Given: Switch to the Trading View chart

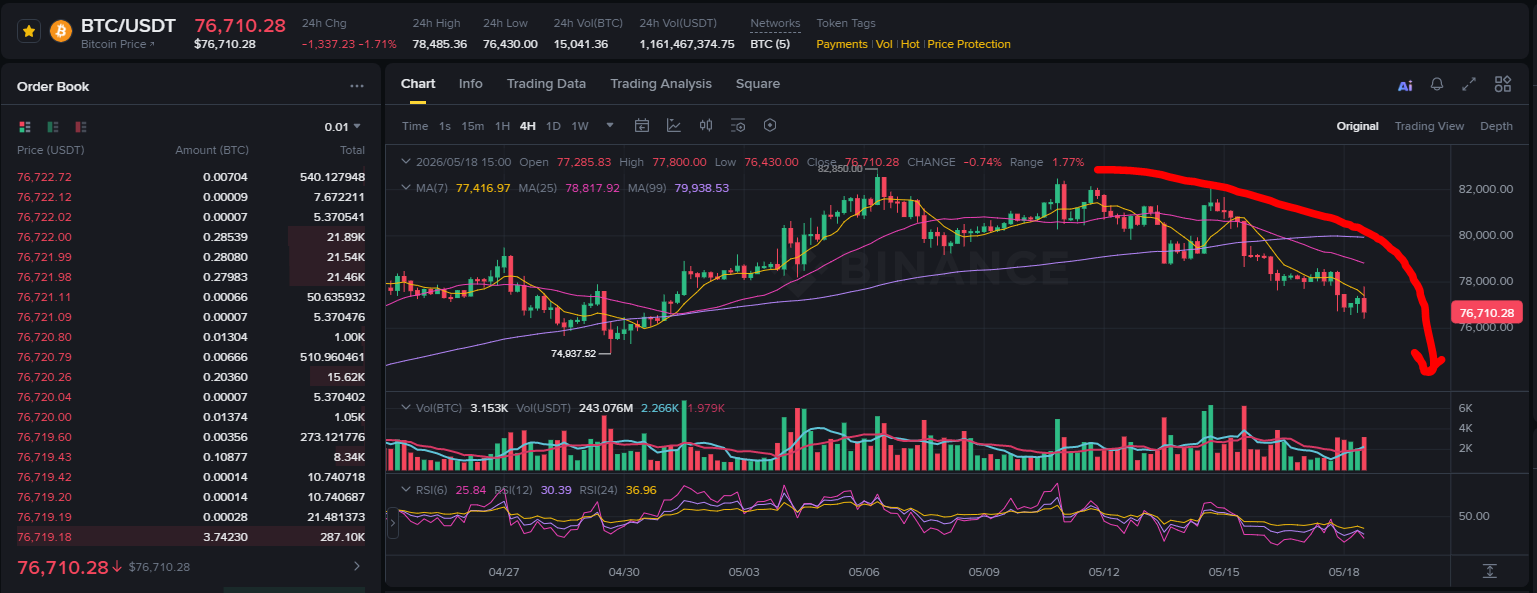Looking at the screenshot, I should (x=1429, y=126).
